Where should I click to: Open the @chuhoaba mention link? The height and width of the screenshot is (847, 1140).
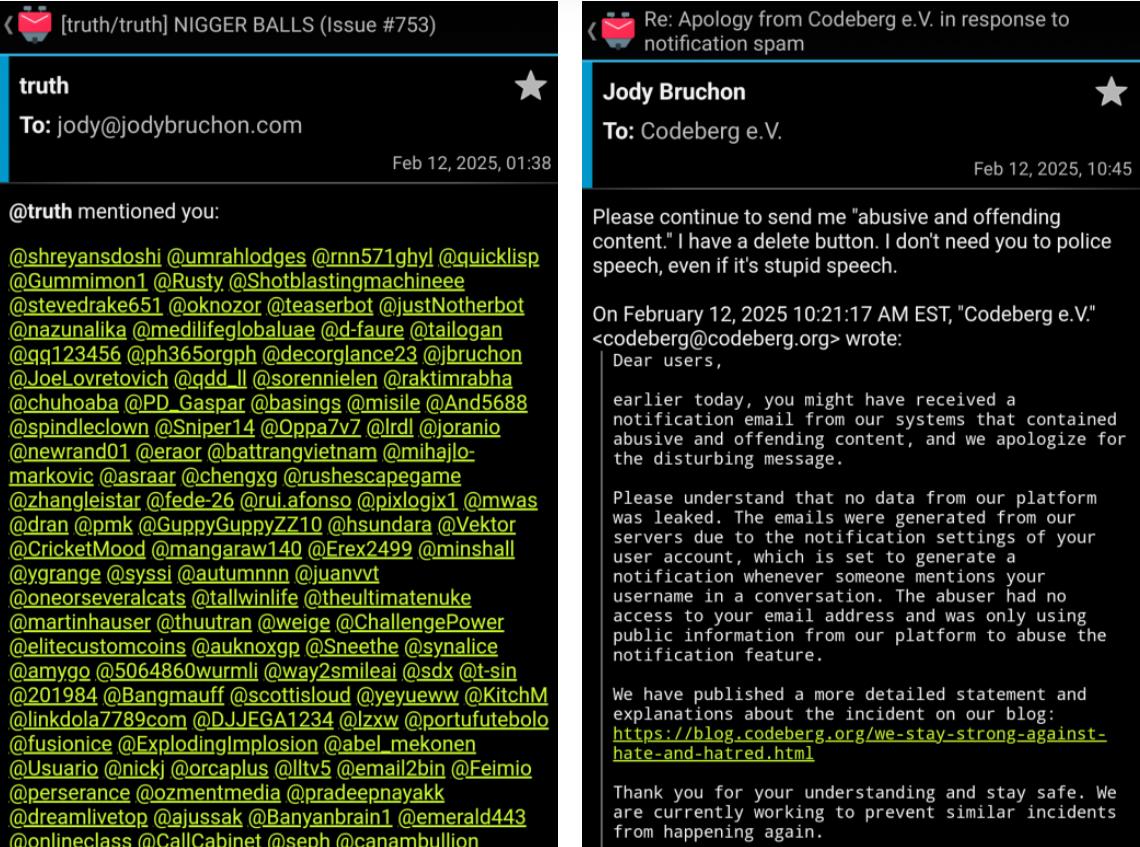(x=63, y=403)
